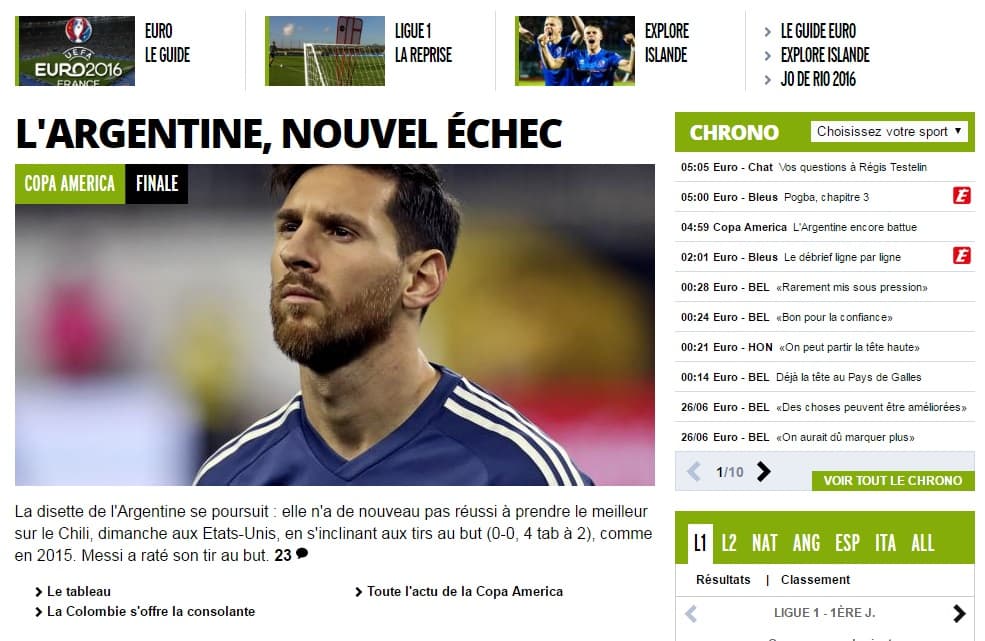Click the Voir tout le chrono button
The height and width of the screenshot is (641, 985).
[893, 481]
